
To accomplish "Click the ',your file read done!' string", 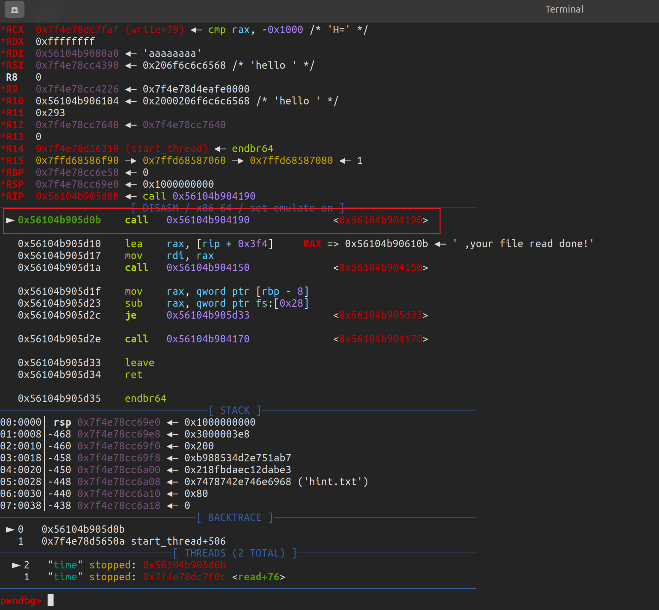I will (523, 244).
